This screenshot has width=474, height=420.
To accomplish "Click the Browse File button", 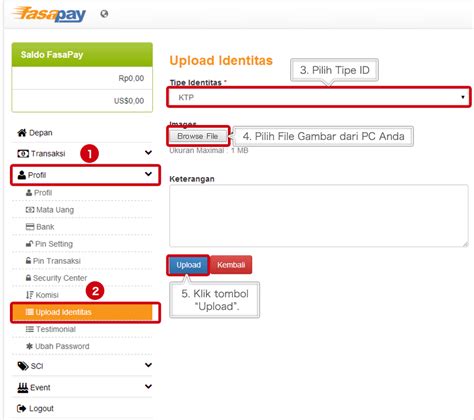I will (198, 136).
